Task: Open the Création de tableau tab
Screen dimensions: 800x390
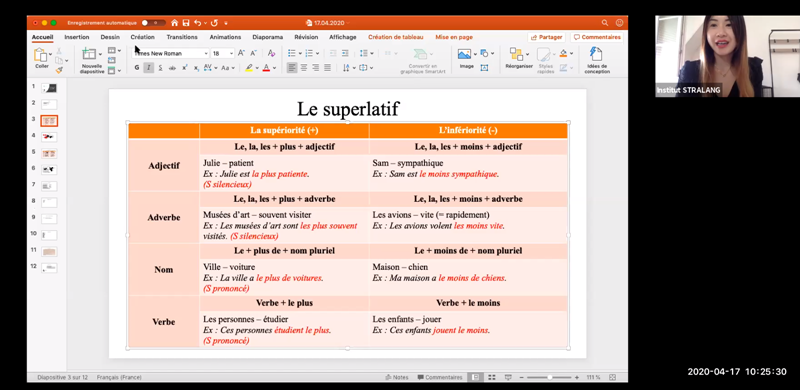Action: (395, 37)
